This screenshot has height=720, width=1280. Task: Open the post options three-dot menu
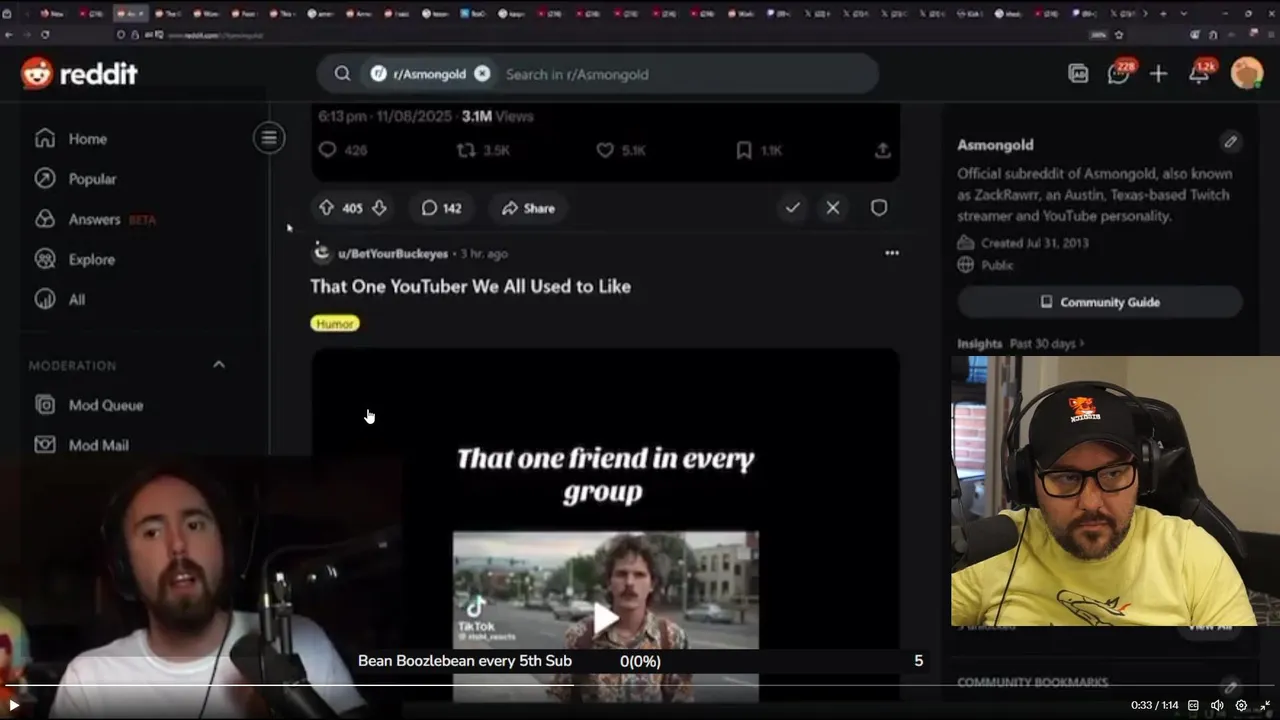(892, 253)
